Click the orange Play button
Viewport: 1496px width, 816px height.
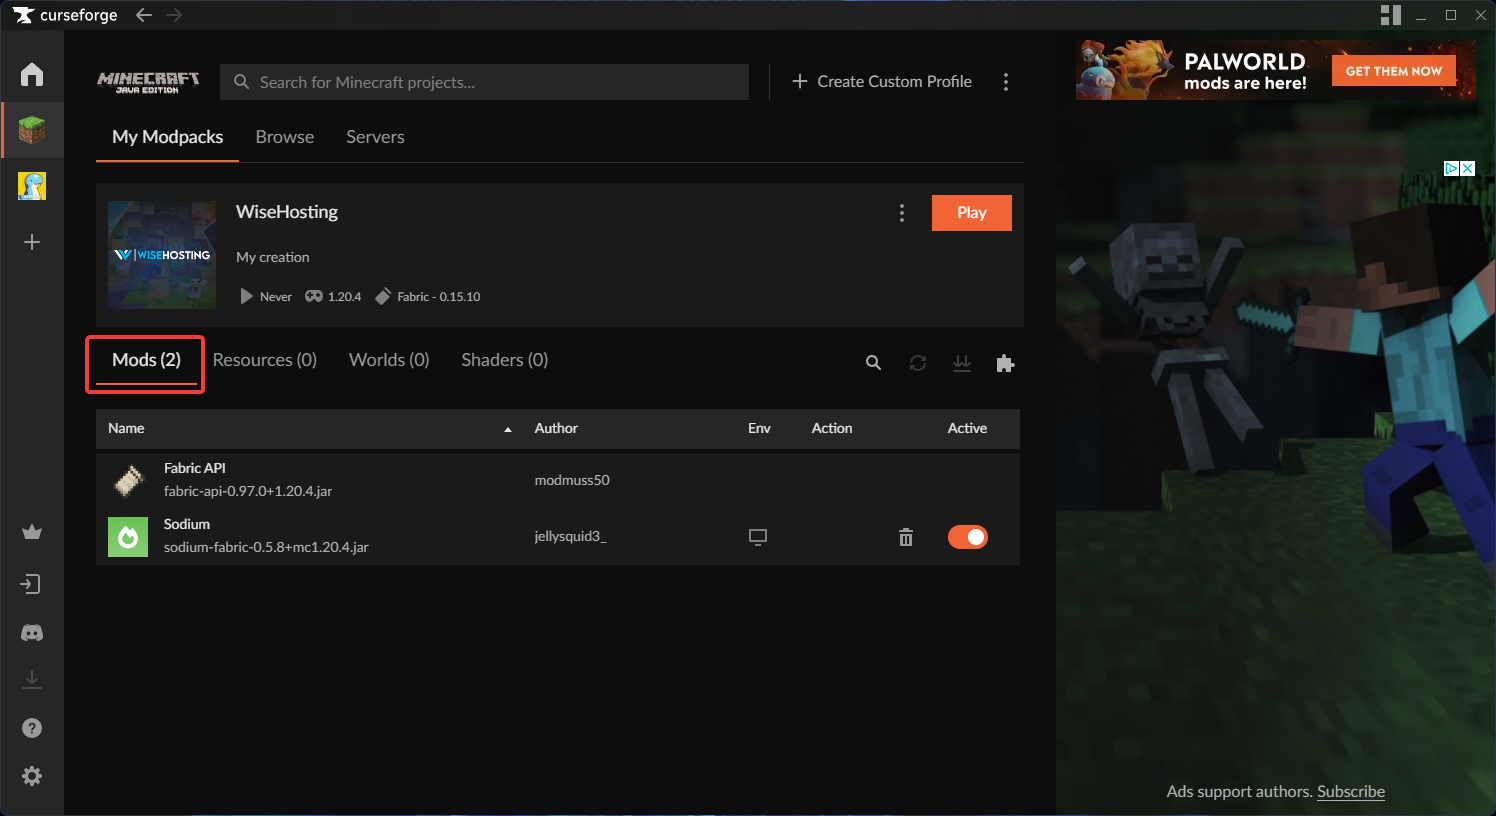[x=972, y=213]
